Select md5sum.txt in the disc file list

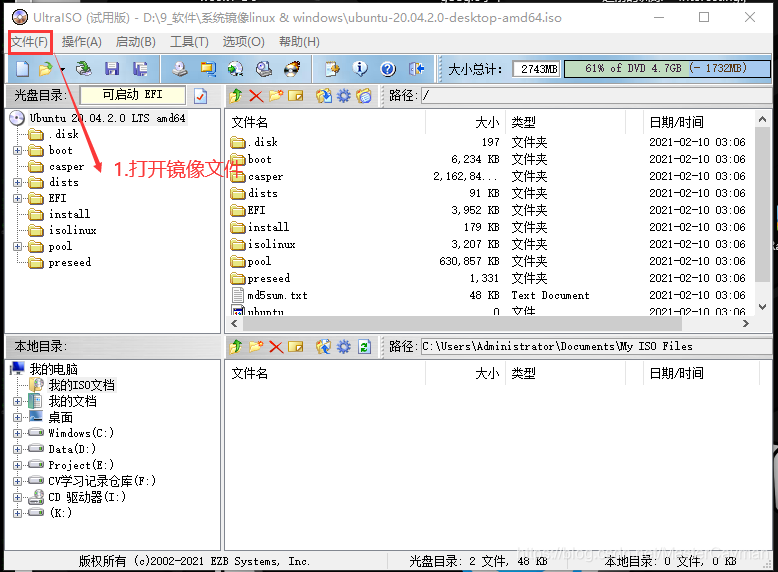pyautogui.click(x=278, y=296)
